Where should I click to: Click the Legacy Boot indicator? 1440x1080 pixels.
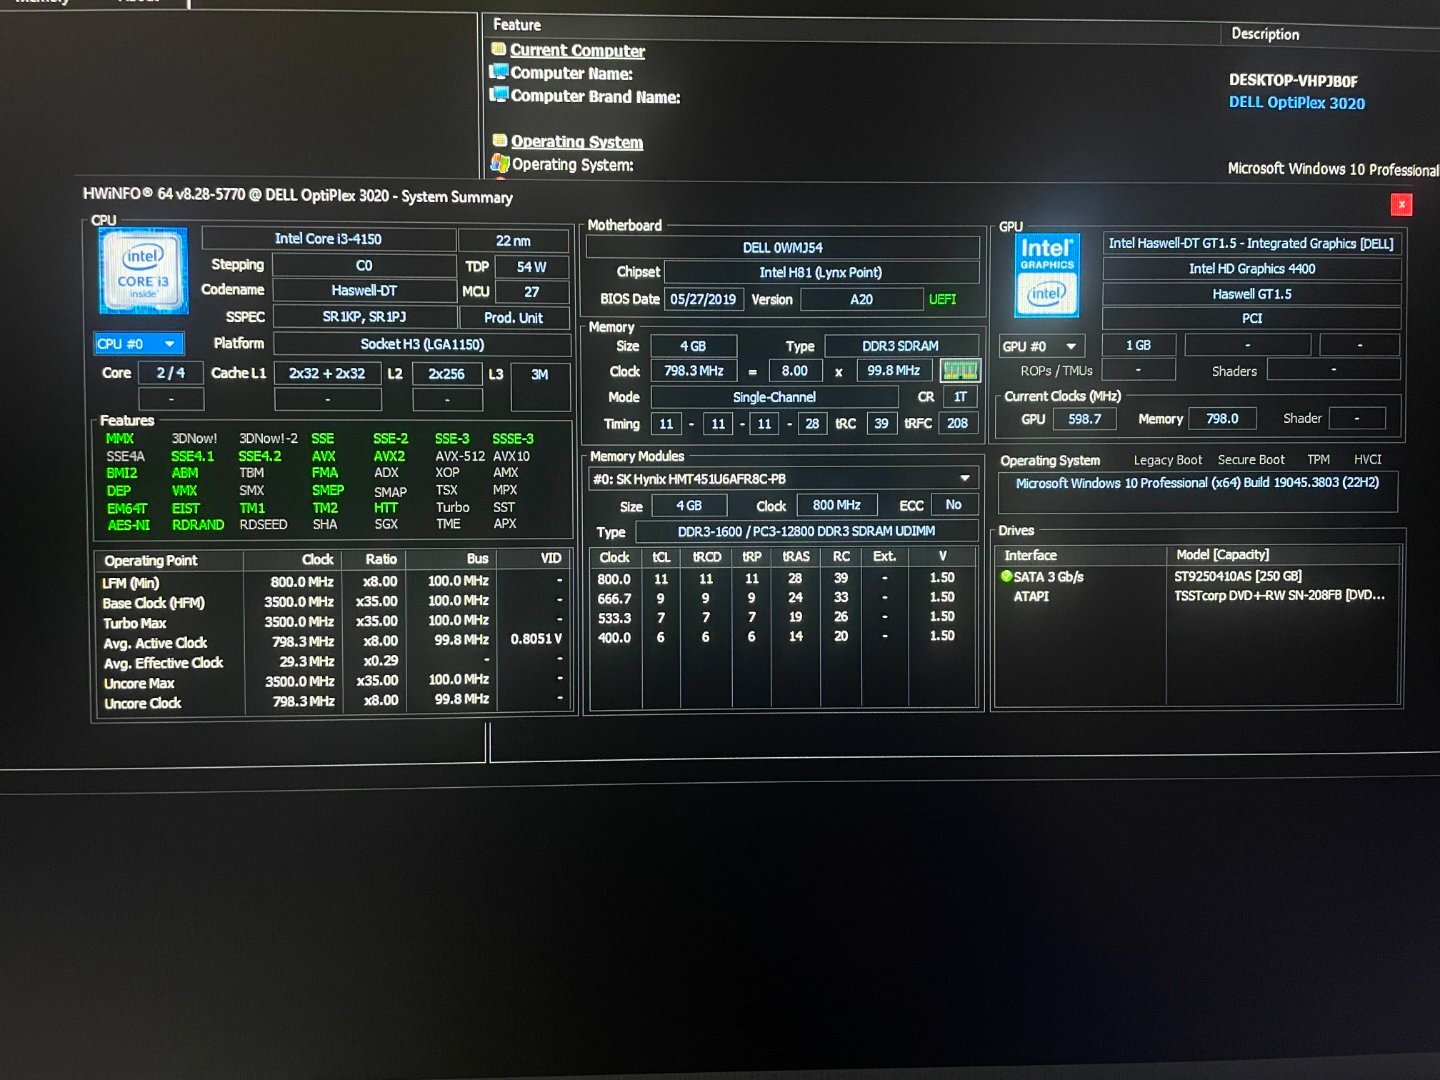pyautogui.click(x=1168, y=460)
